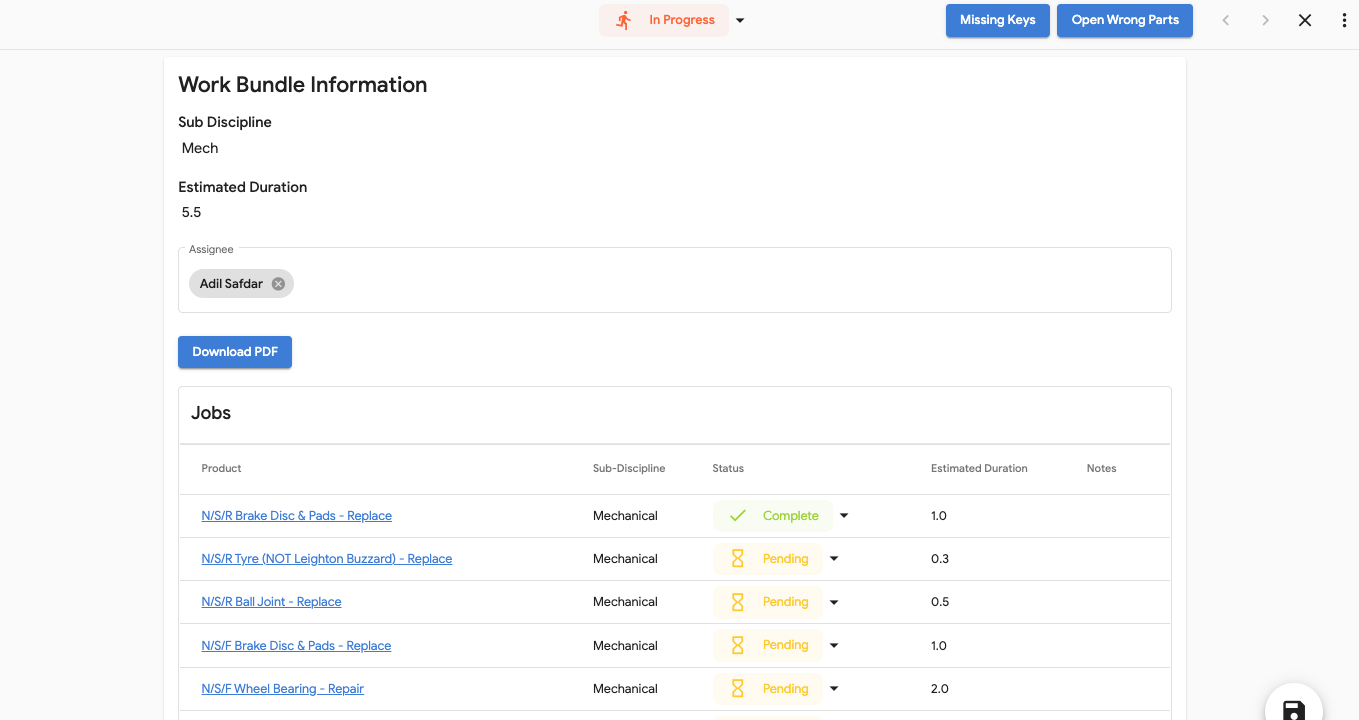Go to previous record with left chevron
This screenshot has height=720, width=1359.
pyautogui.click(x=1226, y=20)
